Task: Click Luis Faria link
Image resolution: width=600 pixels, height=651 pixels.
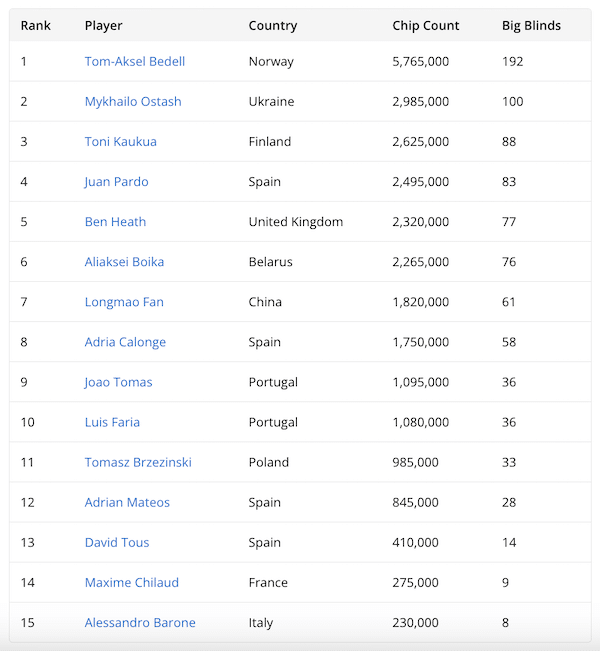Action: 112,422
